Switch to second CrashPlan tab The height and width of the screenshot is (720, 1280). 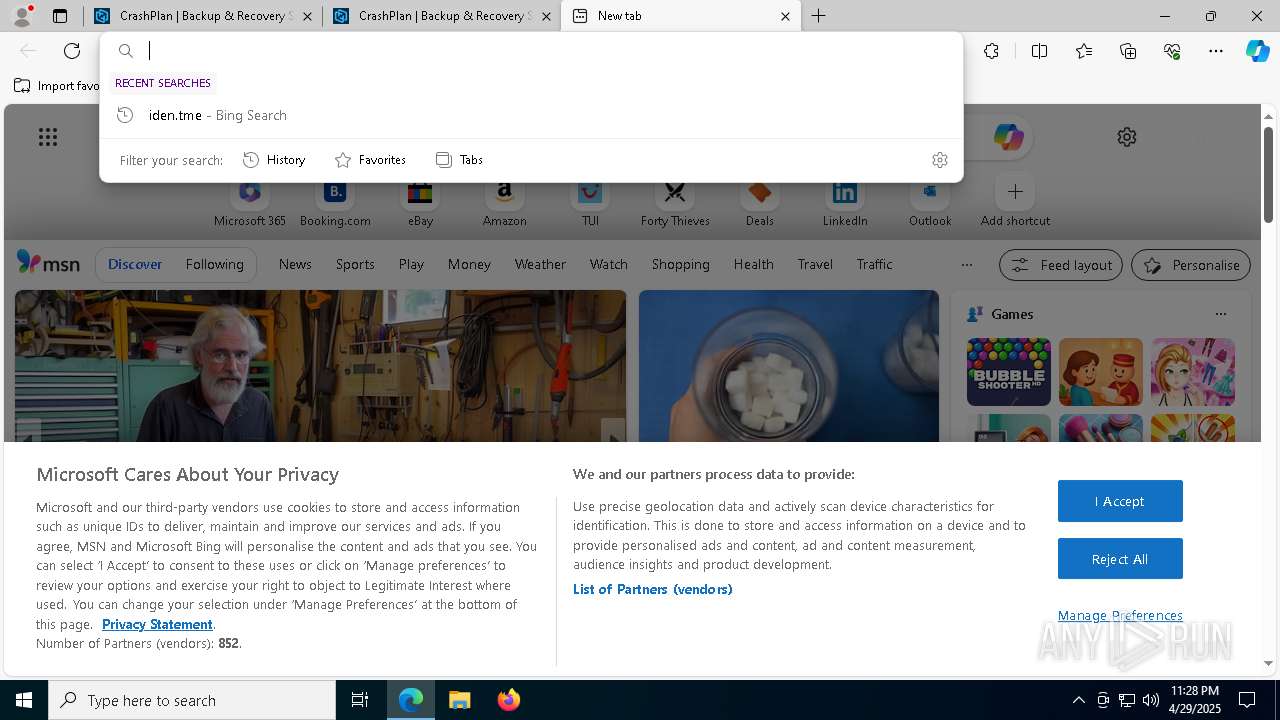click(x=441, y=16)
